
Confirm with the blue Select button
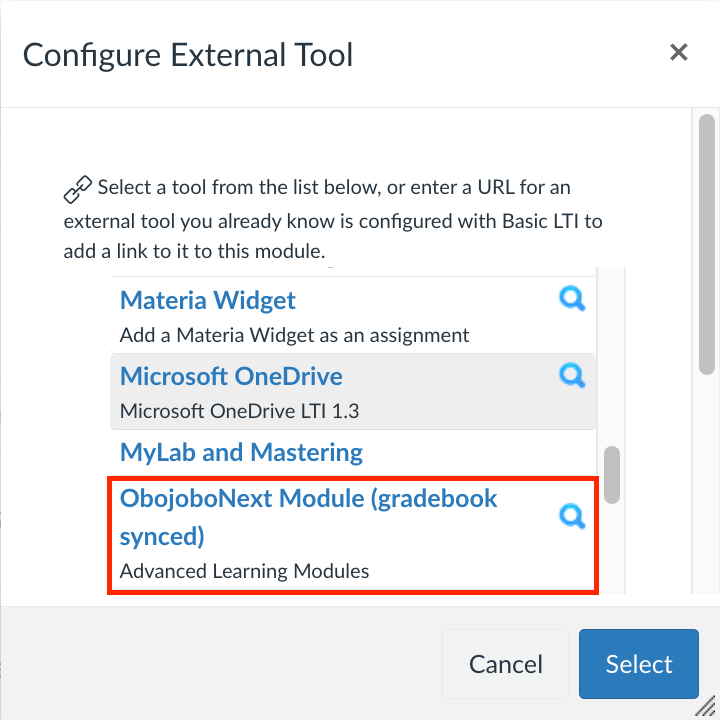[639, 664]
